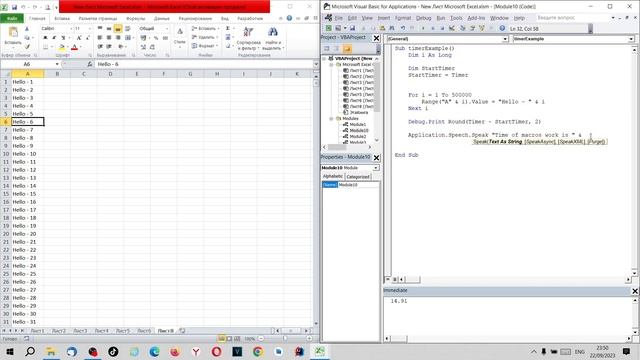Click Find and Select binoculars in Excel ribbon
The image size is (640, 360).
(x=273, y=32)
